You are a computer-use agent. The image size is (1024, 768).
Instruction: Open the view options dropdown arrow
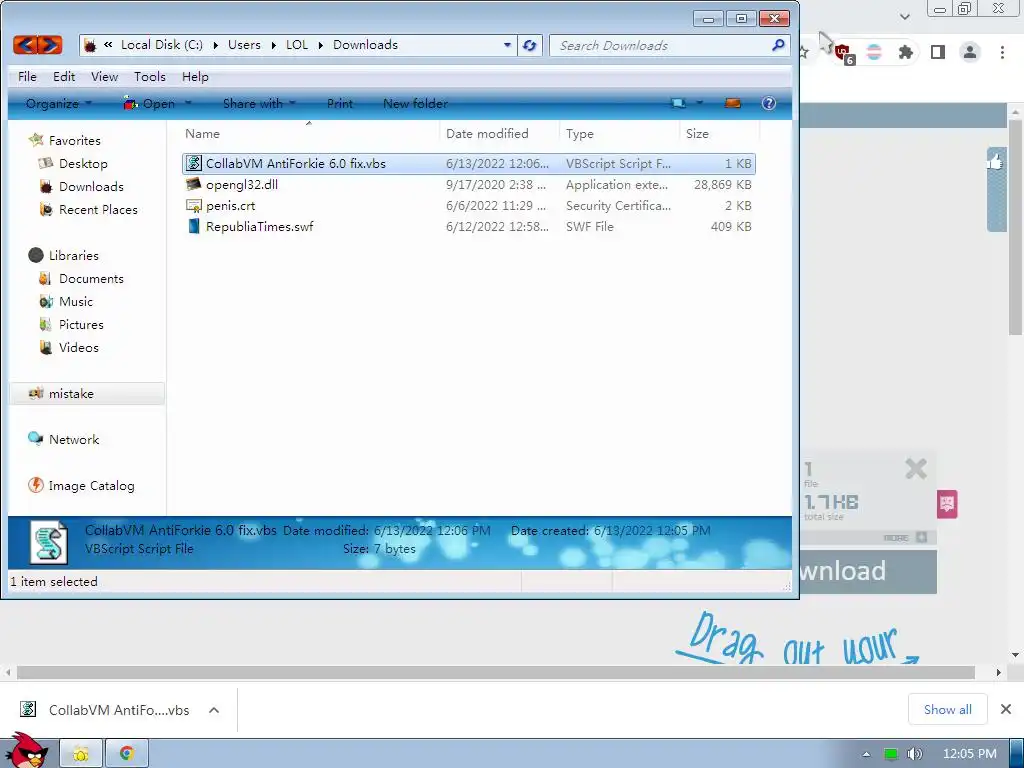pos(699,103)
